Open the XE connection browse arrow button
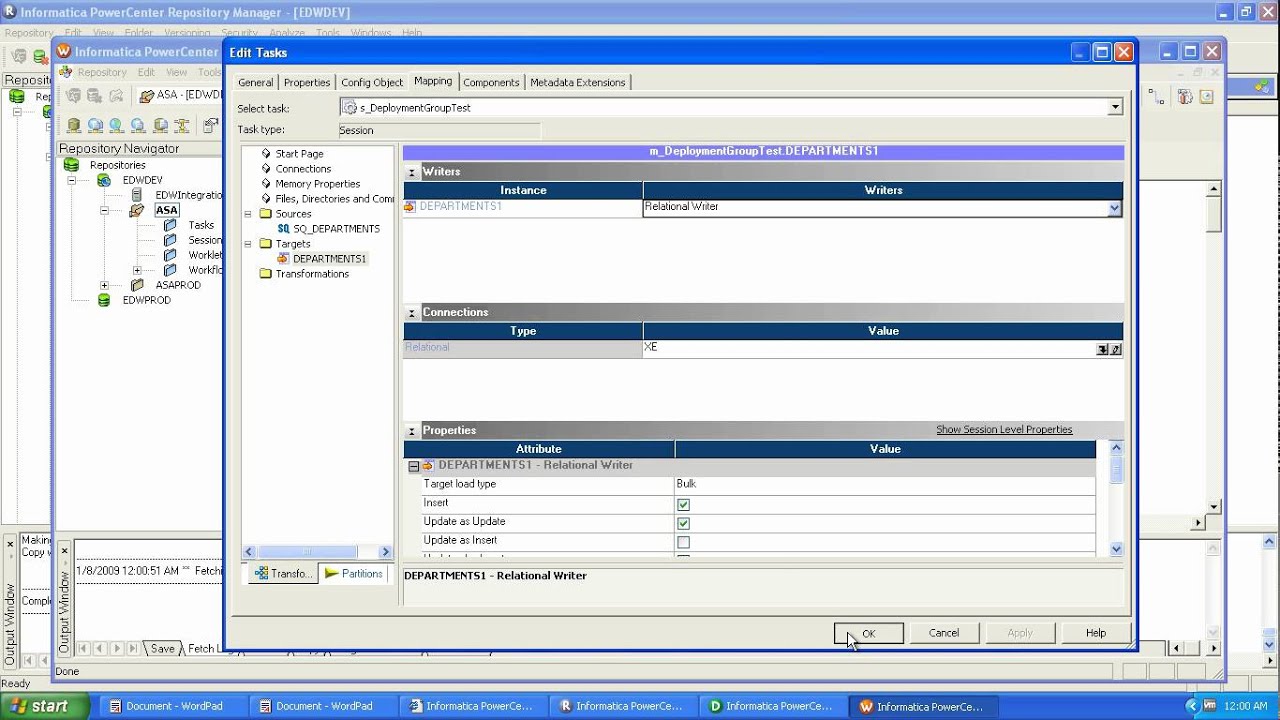 [x=1102, y=349]
